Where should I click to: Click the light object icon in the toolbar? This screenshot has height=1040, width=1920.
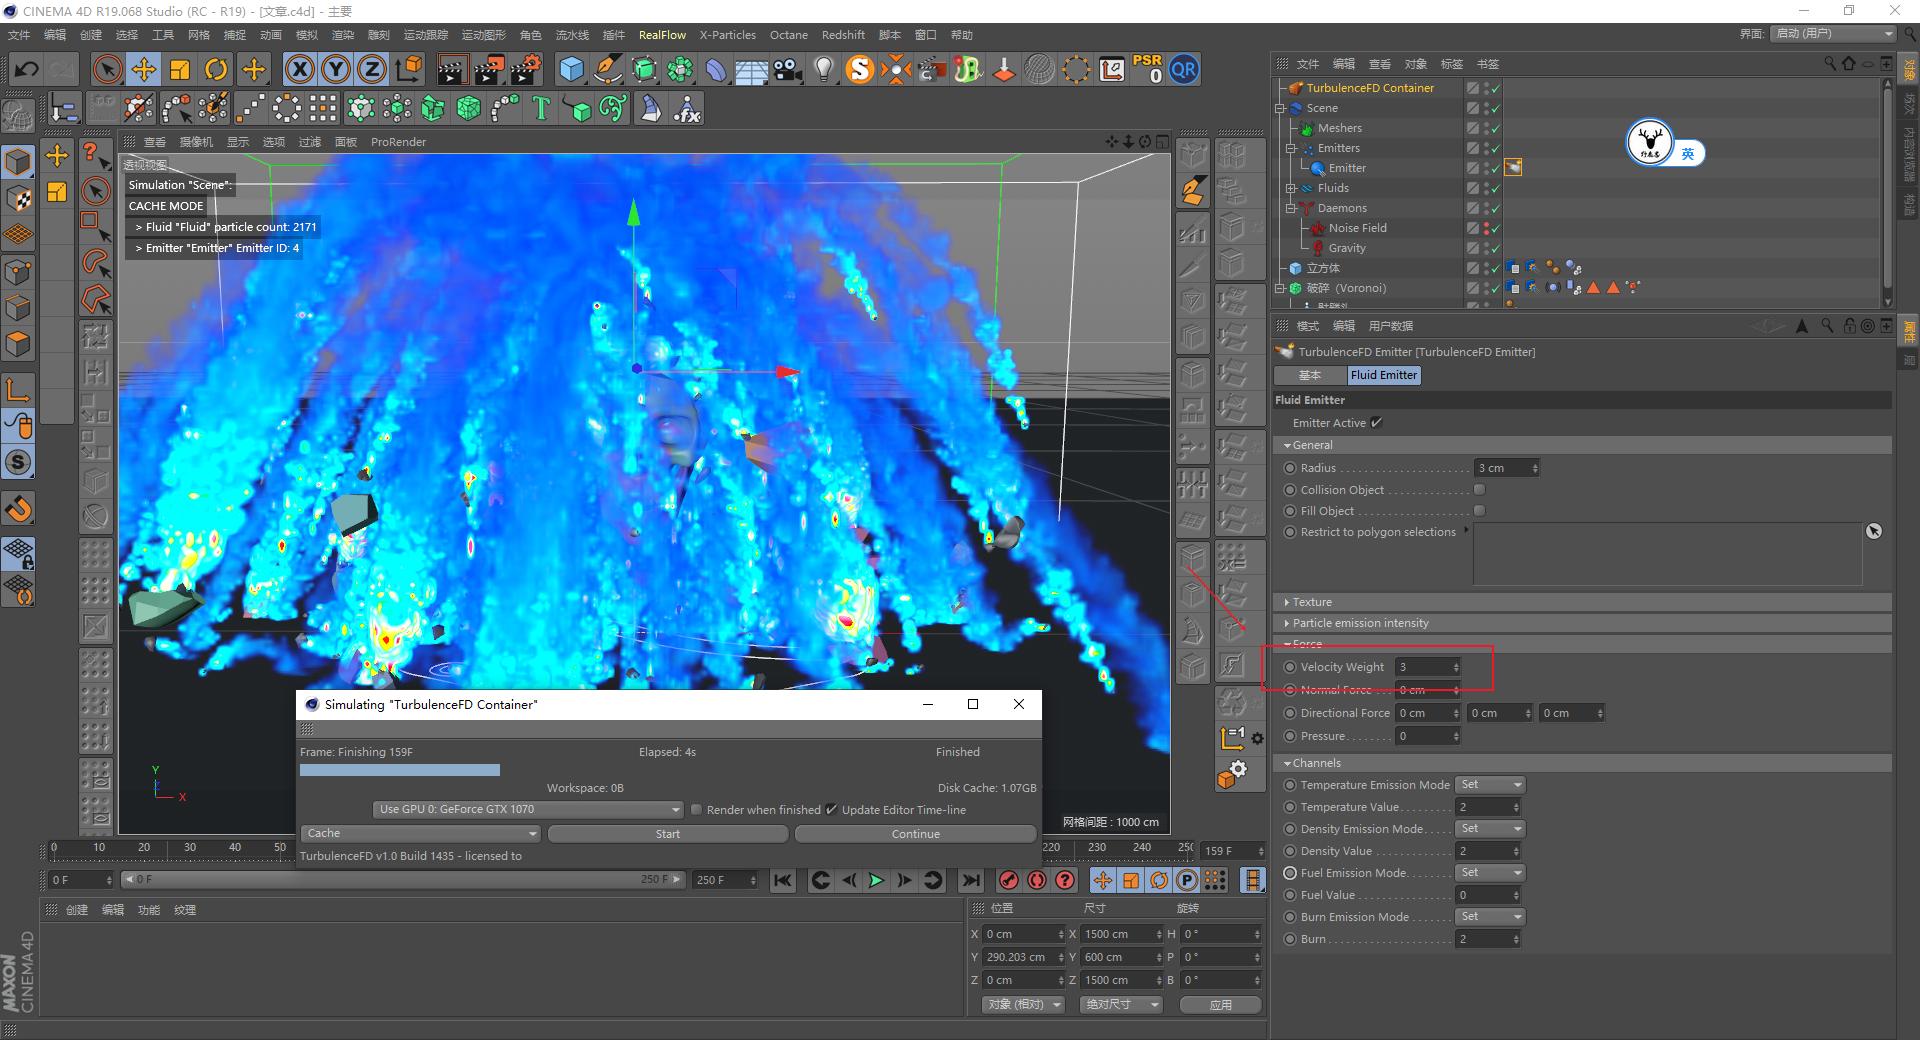822,69
